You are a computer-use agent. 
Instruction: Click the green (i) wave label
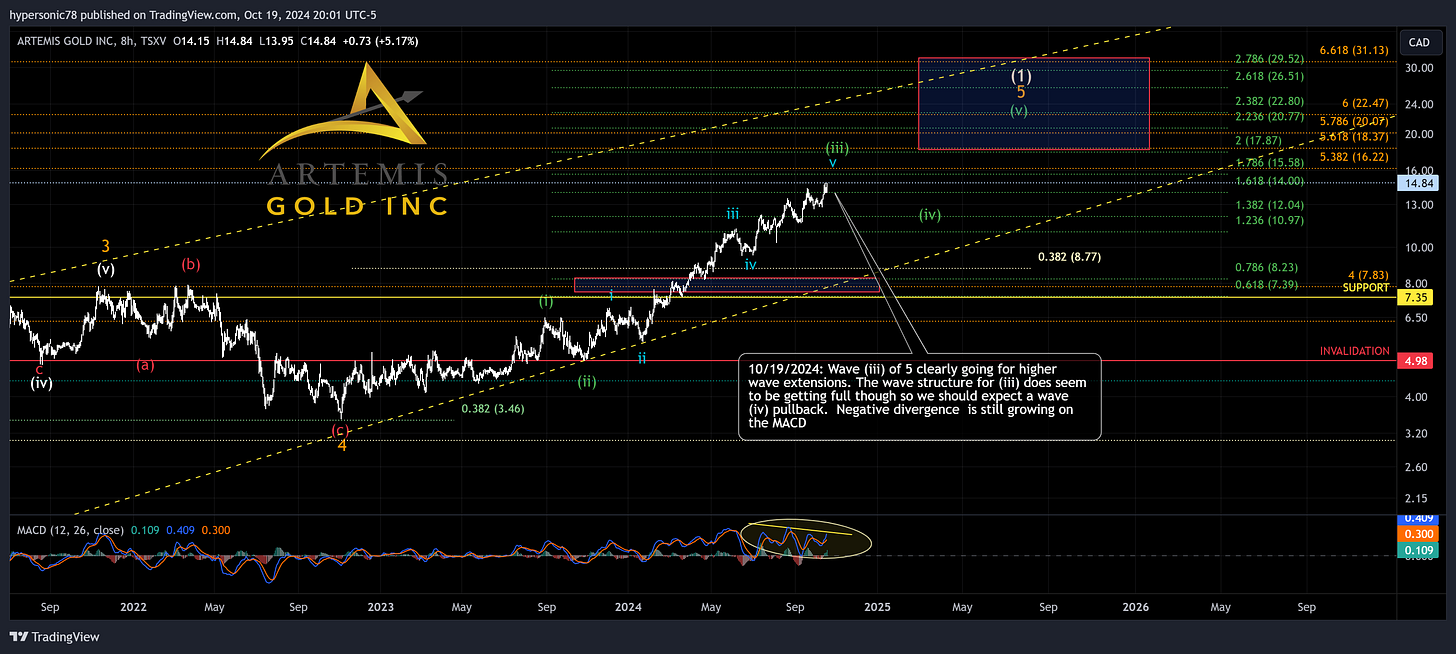(546, 300)
